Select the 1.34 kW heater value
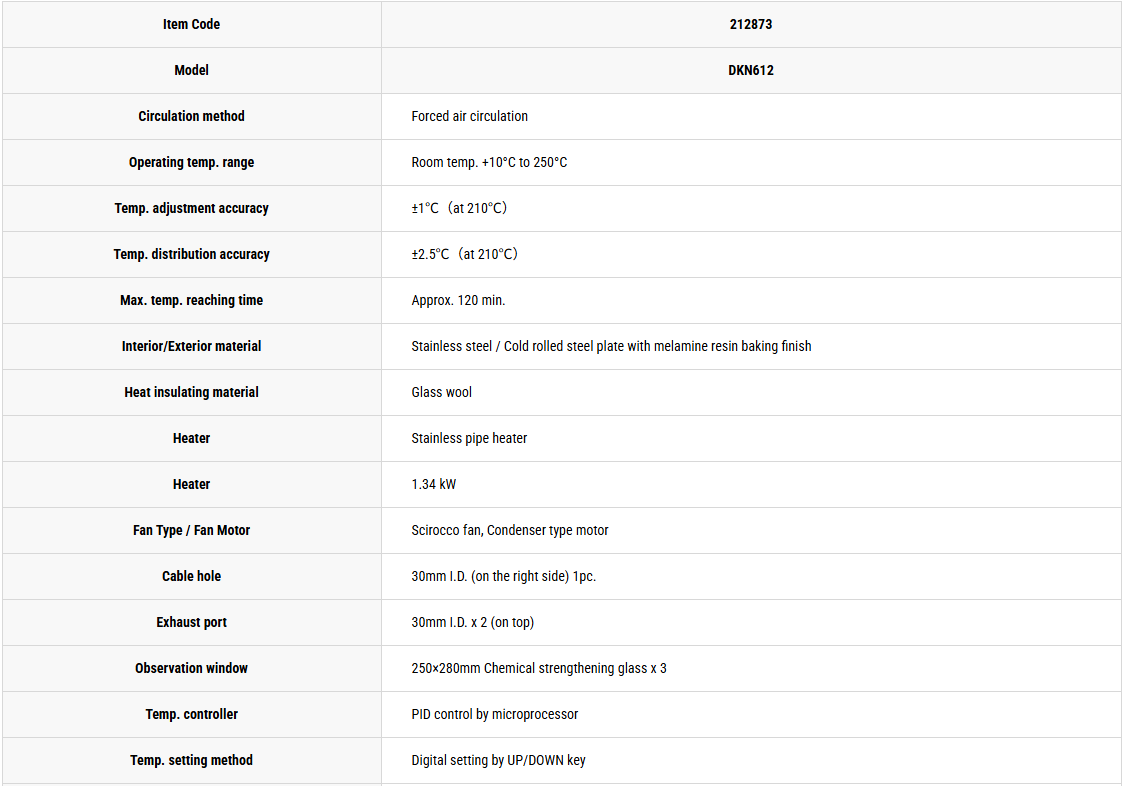Screen dimensions: 1125x786 (x=434, y=484)
